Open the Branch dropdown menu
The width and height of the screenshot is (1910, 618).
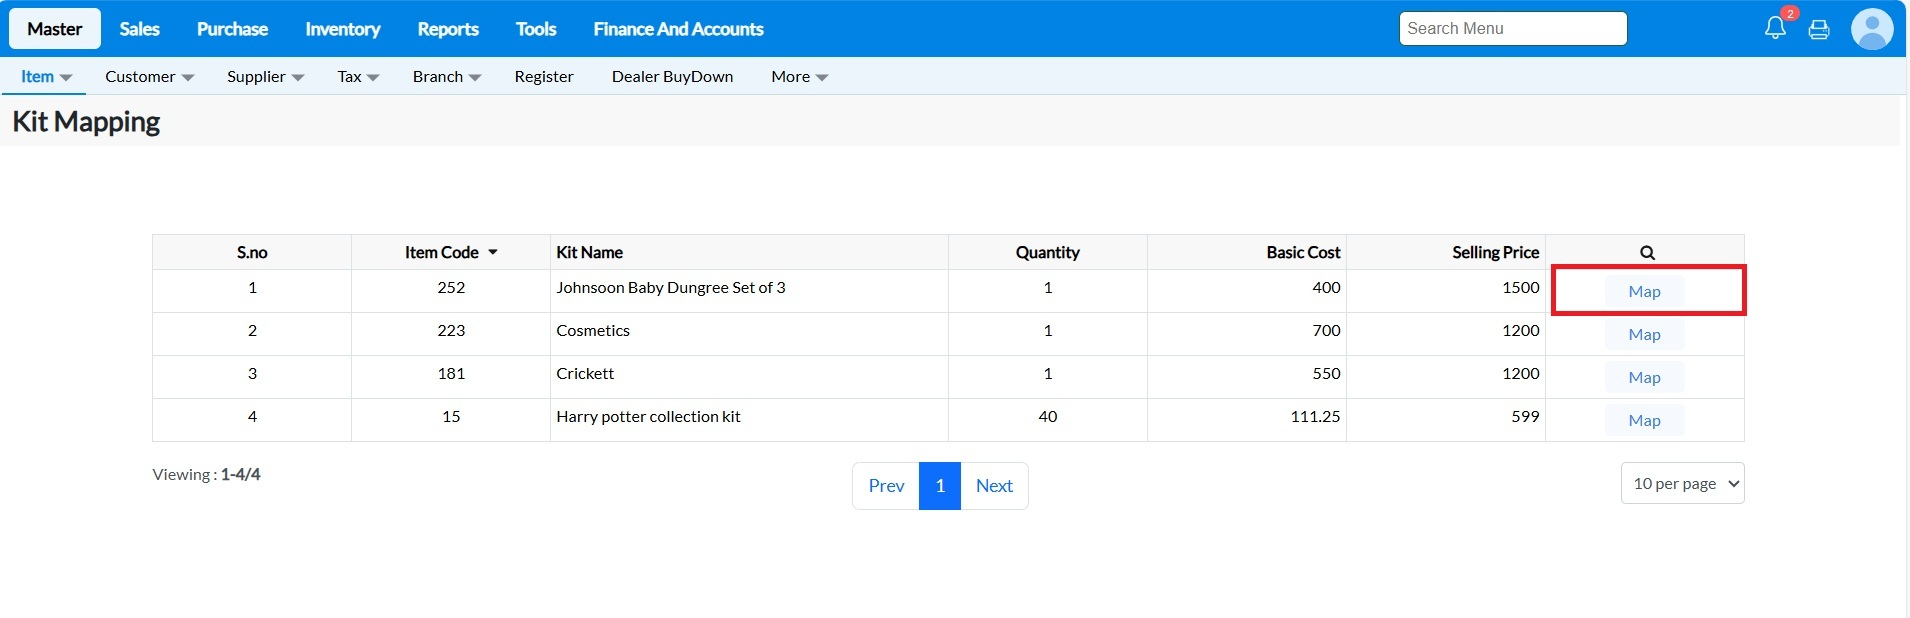click(x=446, y=77)
